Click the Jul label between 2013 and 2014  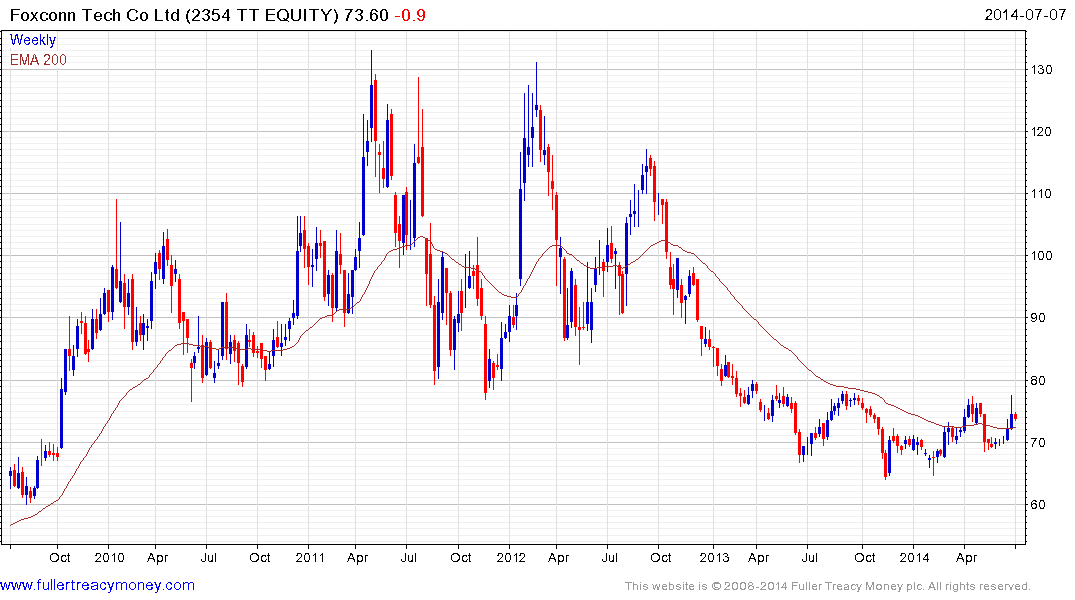coord(810,557)
